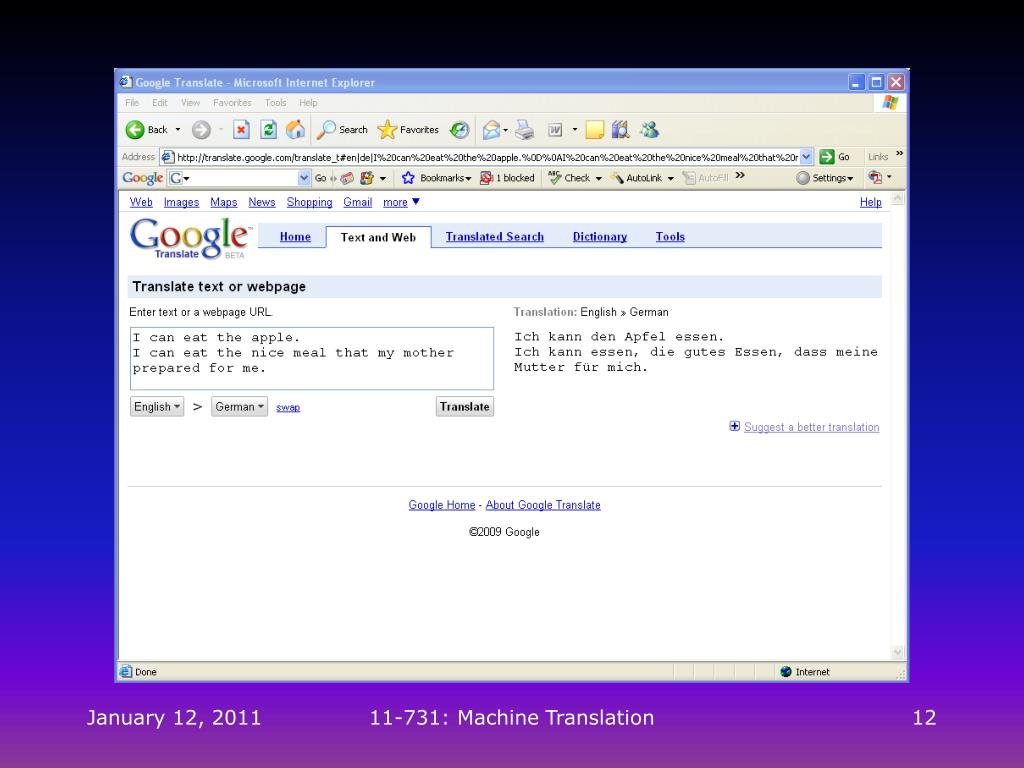The height and width of the screenshot is (768, 1024).
Task: Expand the Check dropdown arrow
Action: click(598, 178)
